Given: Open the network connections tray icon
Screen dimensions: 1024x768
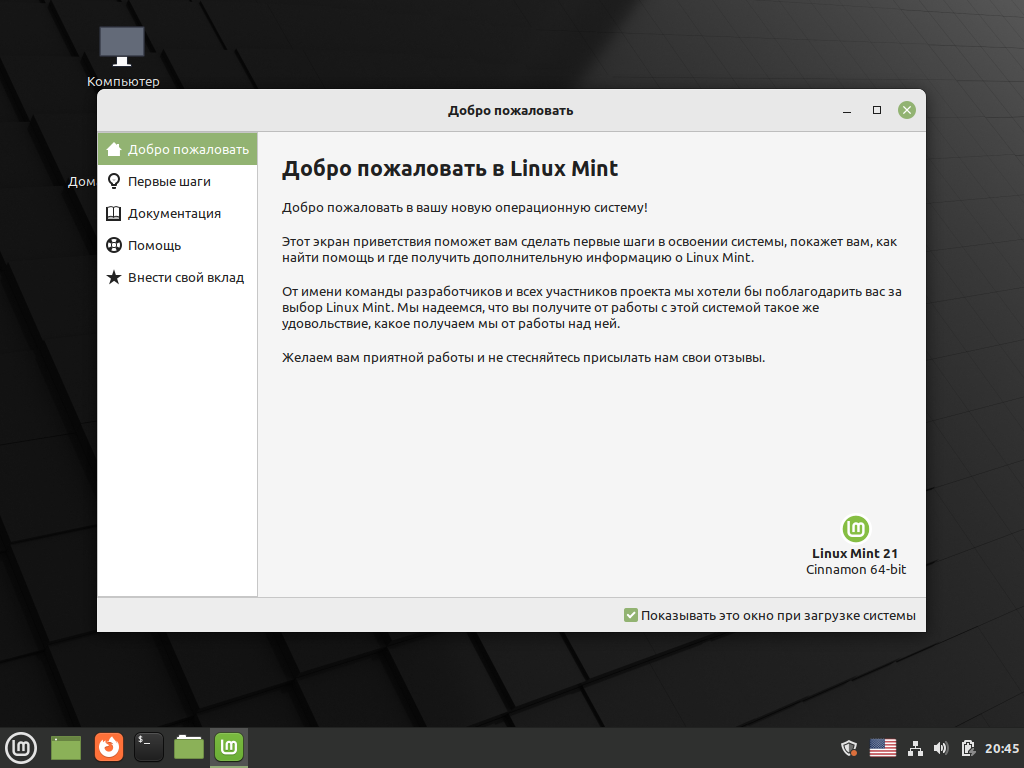Looking at the screenshot, I should click(x=916, y=748).
